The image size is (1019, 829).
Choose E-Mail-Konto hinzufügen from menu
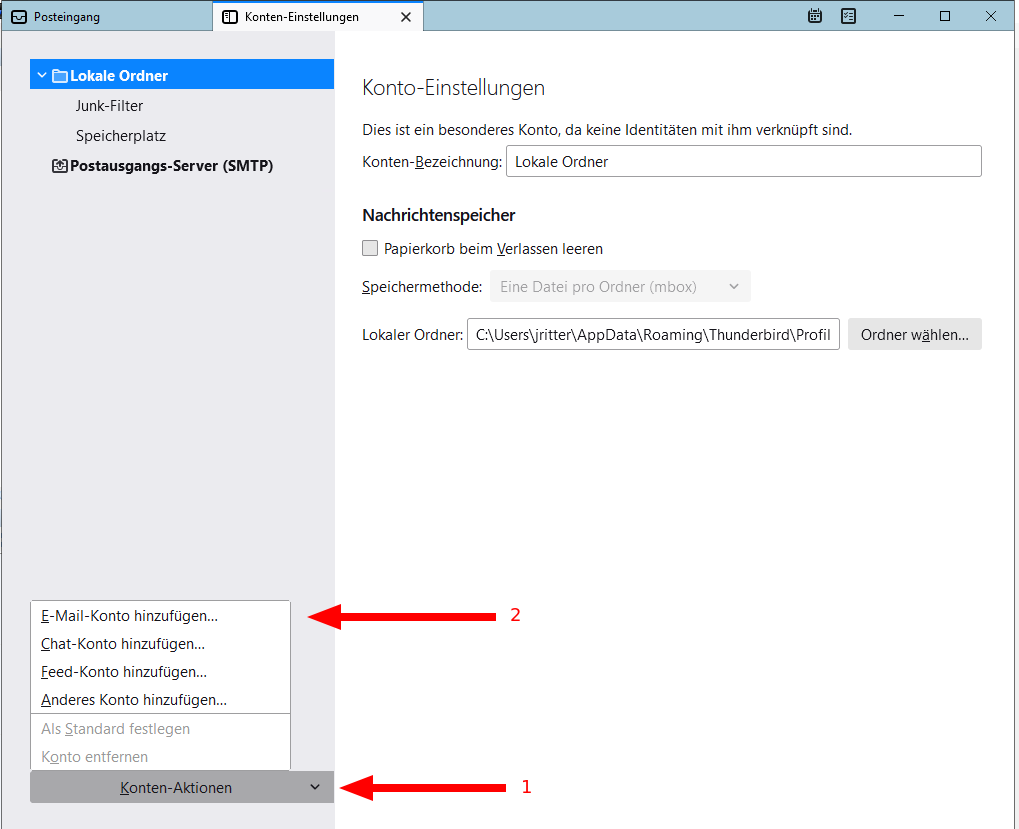click(x=130, y=616)
